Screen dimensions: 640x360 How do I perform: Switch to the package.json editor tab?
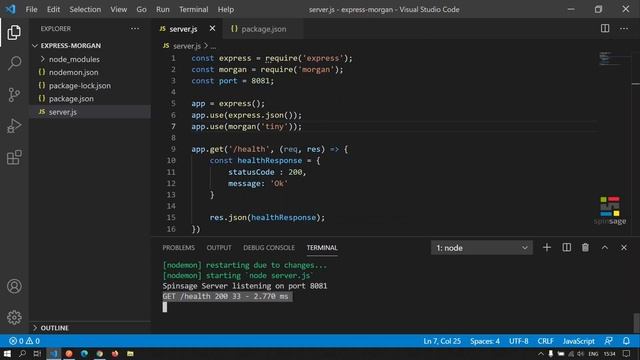coord(263,29)
